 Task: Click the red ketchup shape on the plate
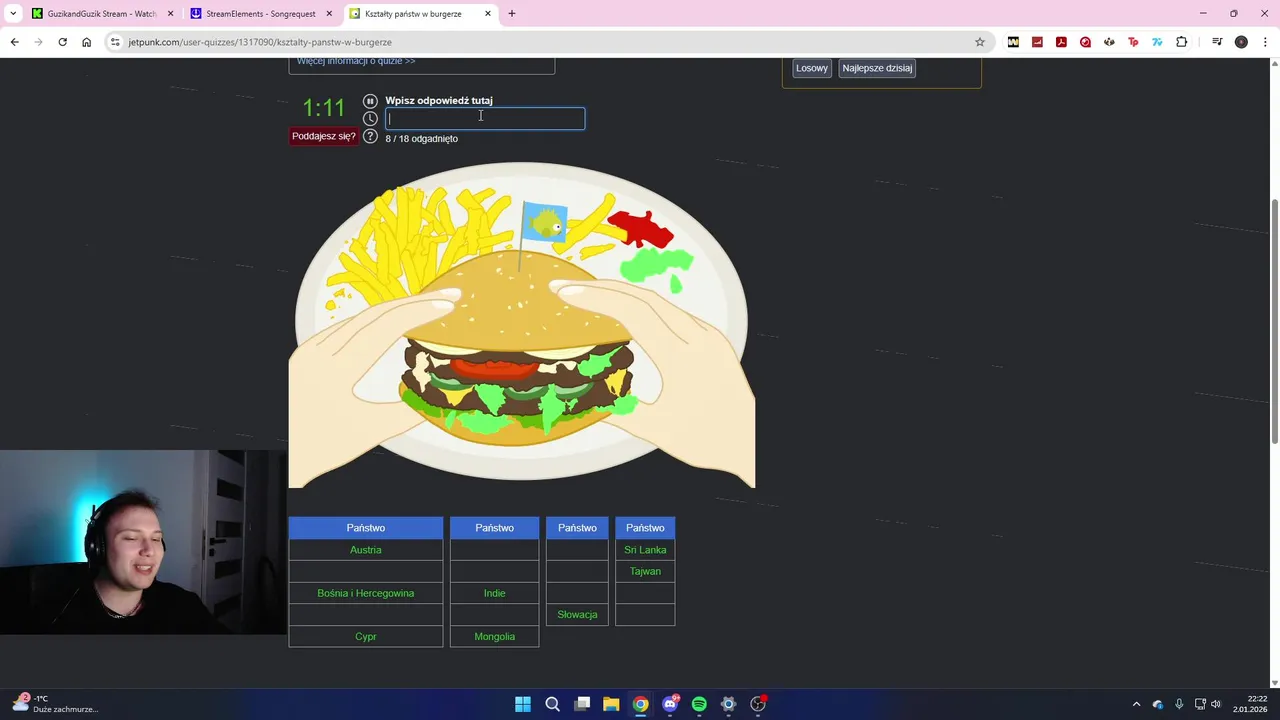tap(641, 229)
